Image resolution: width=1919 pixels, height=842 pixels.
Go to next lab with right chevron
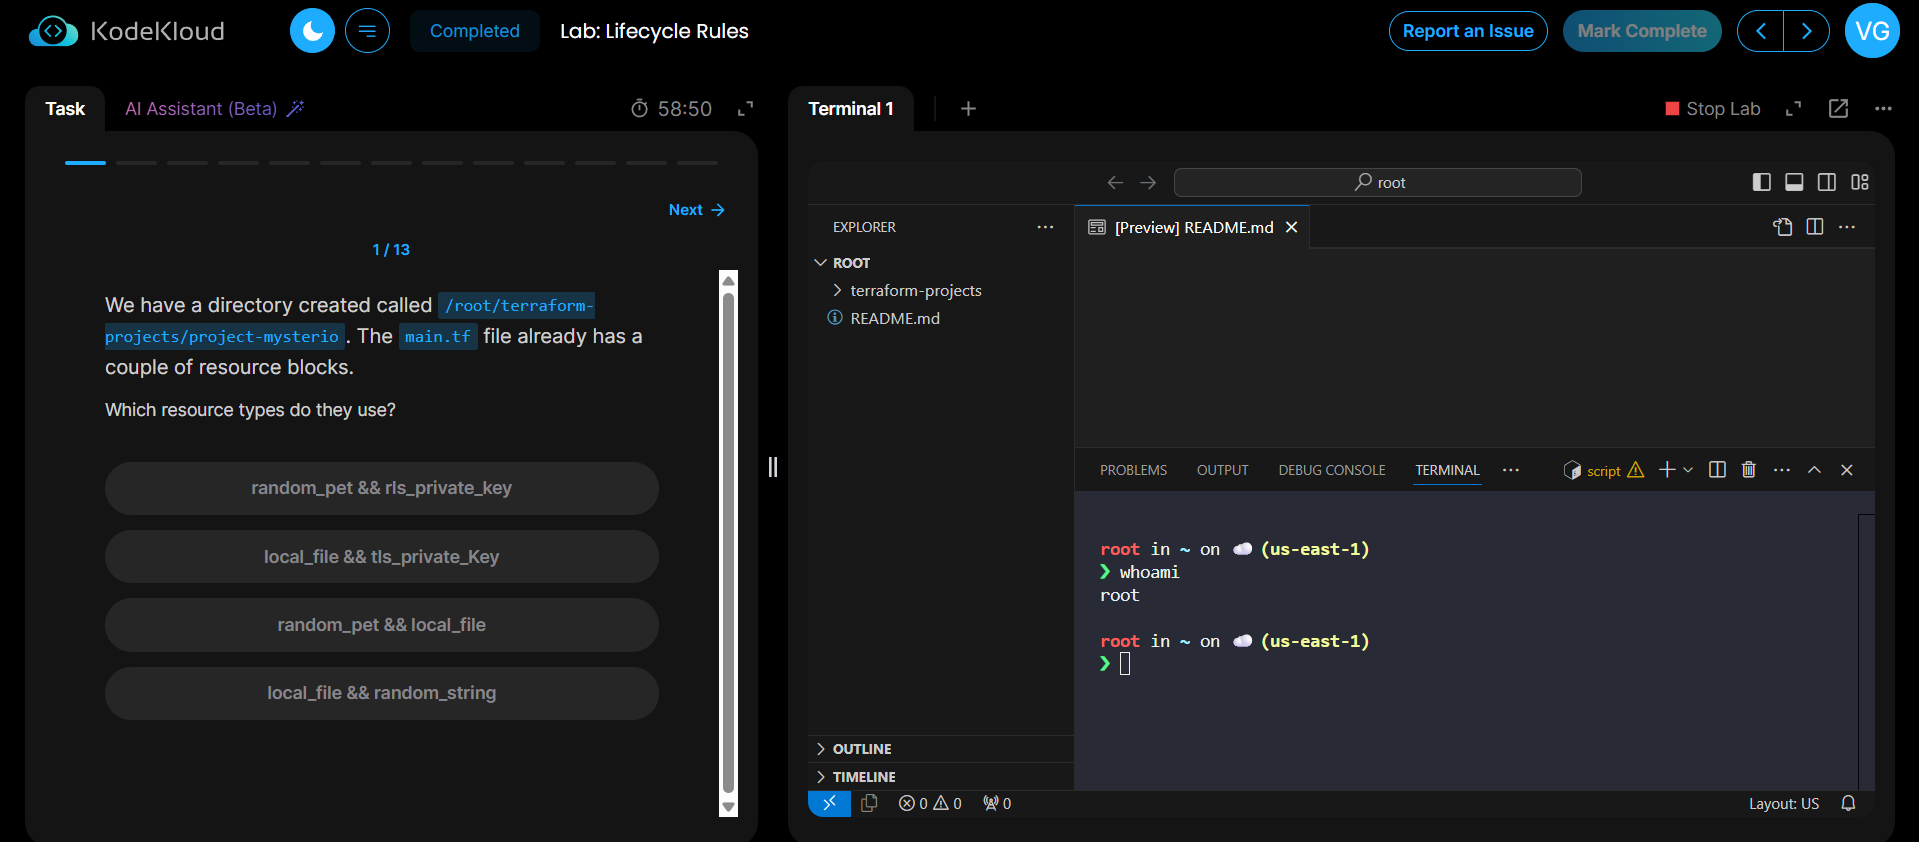(1806, 31)
